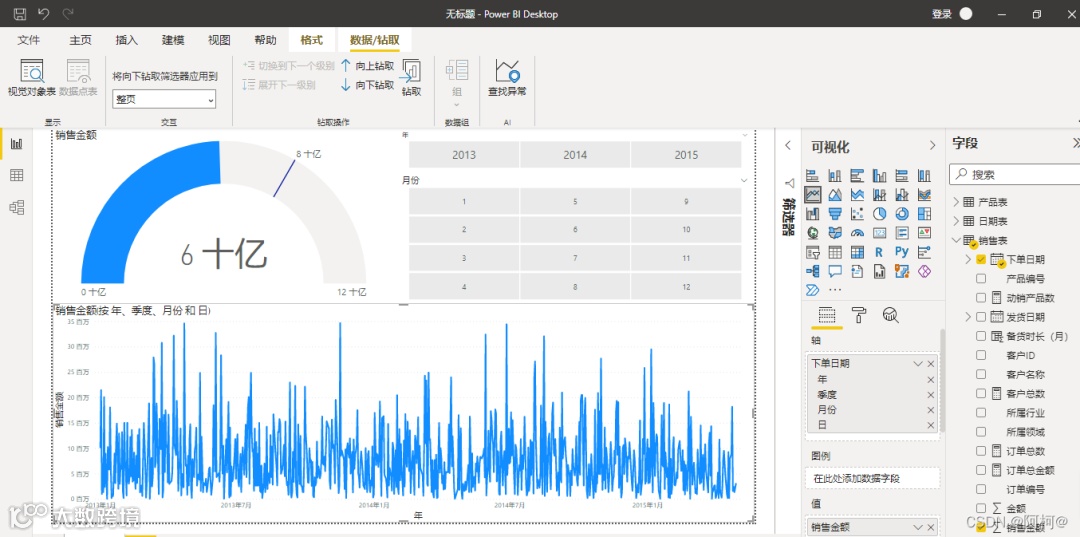Viewport: 1080px width, 537px height.
Task: Check the 订单总数 field checkbox
Action: point(982,451)
